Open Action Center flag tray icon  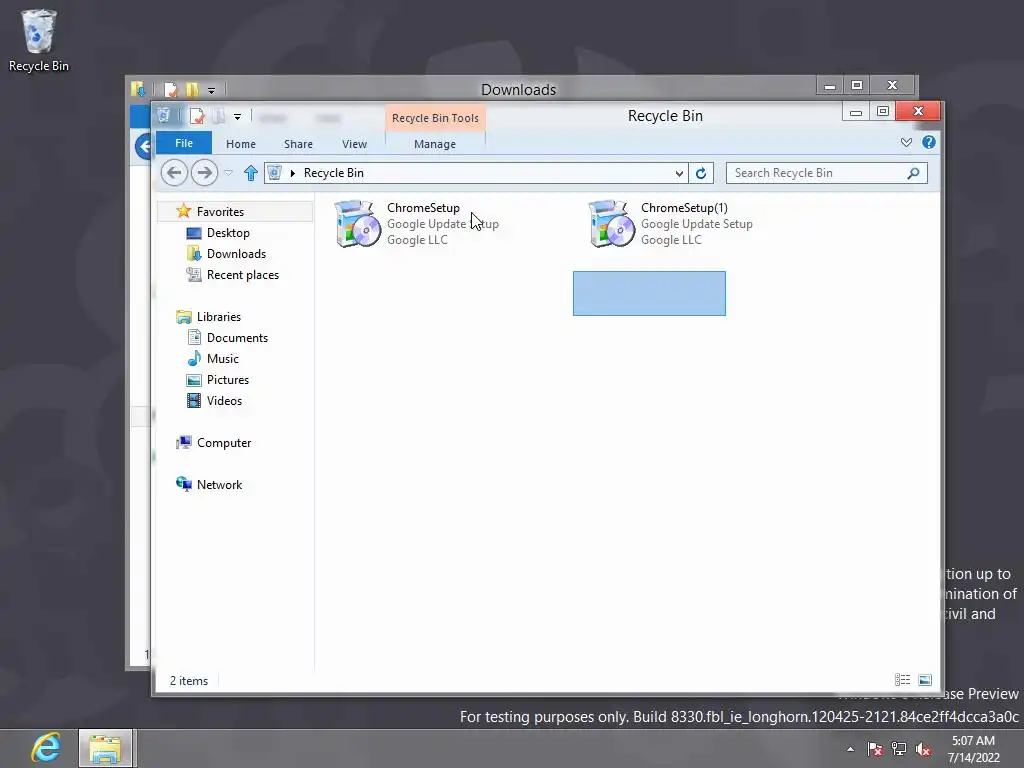pos(875,749)
